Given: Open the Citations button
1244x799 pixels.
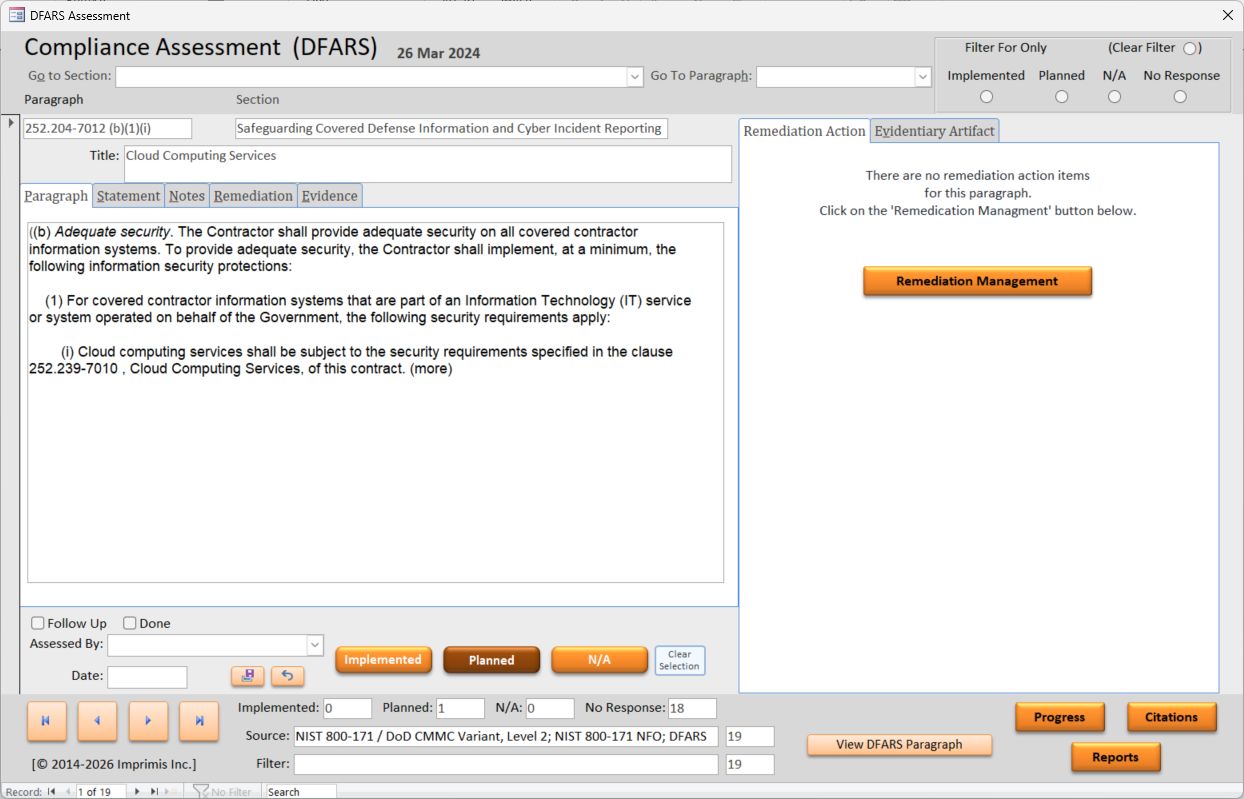Looking at the screenshot, I should pos(1172,717).
